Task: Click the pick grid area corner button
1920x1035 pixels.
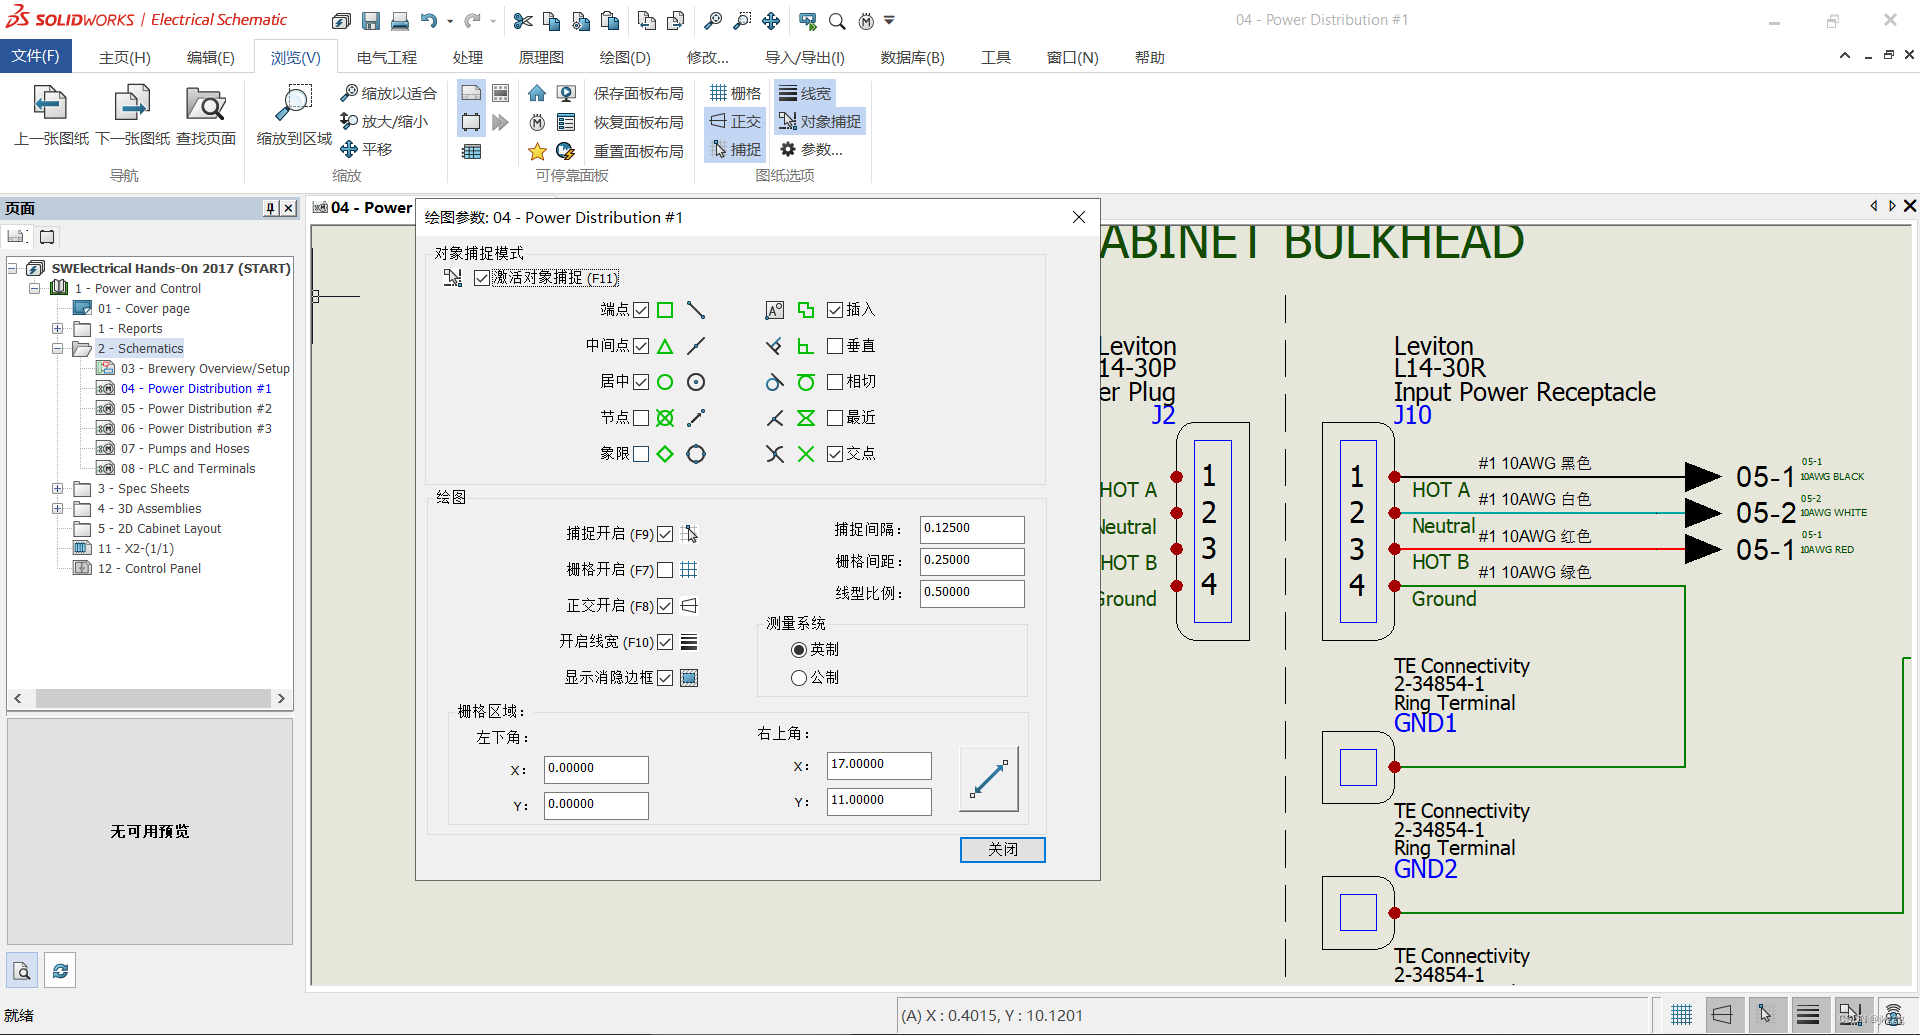Action: [x=988, y=779]
